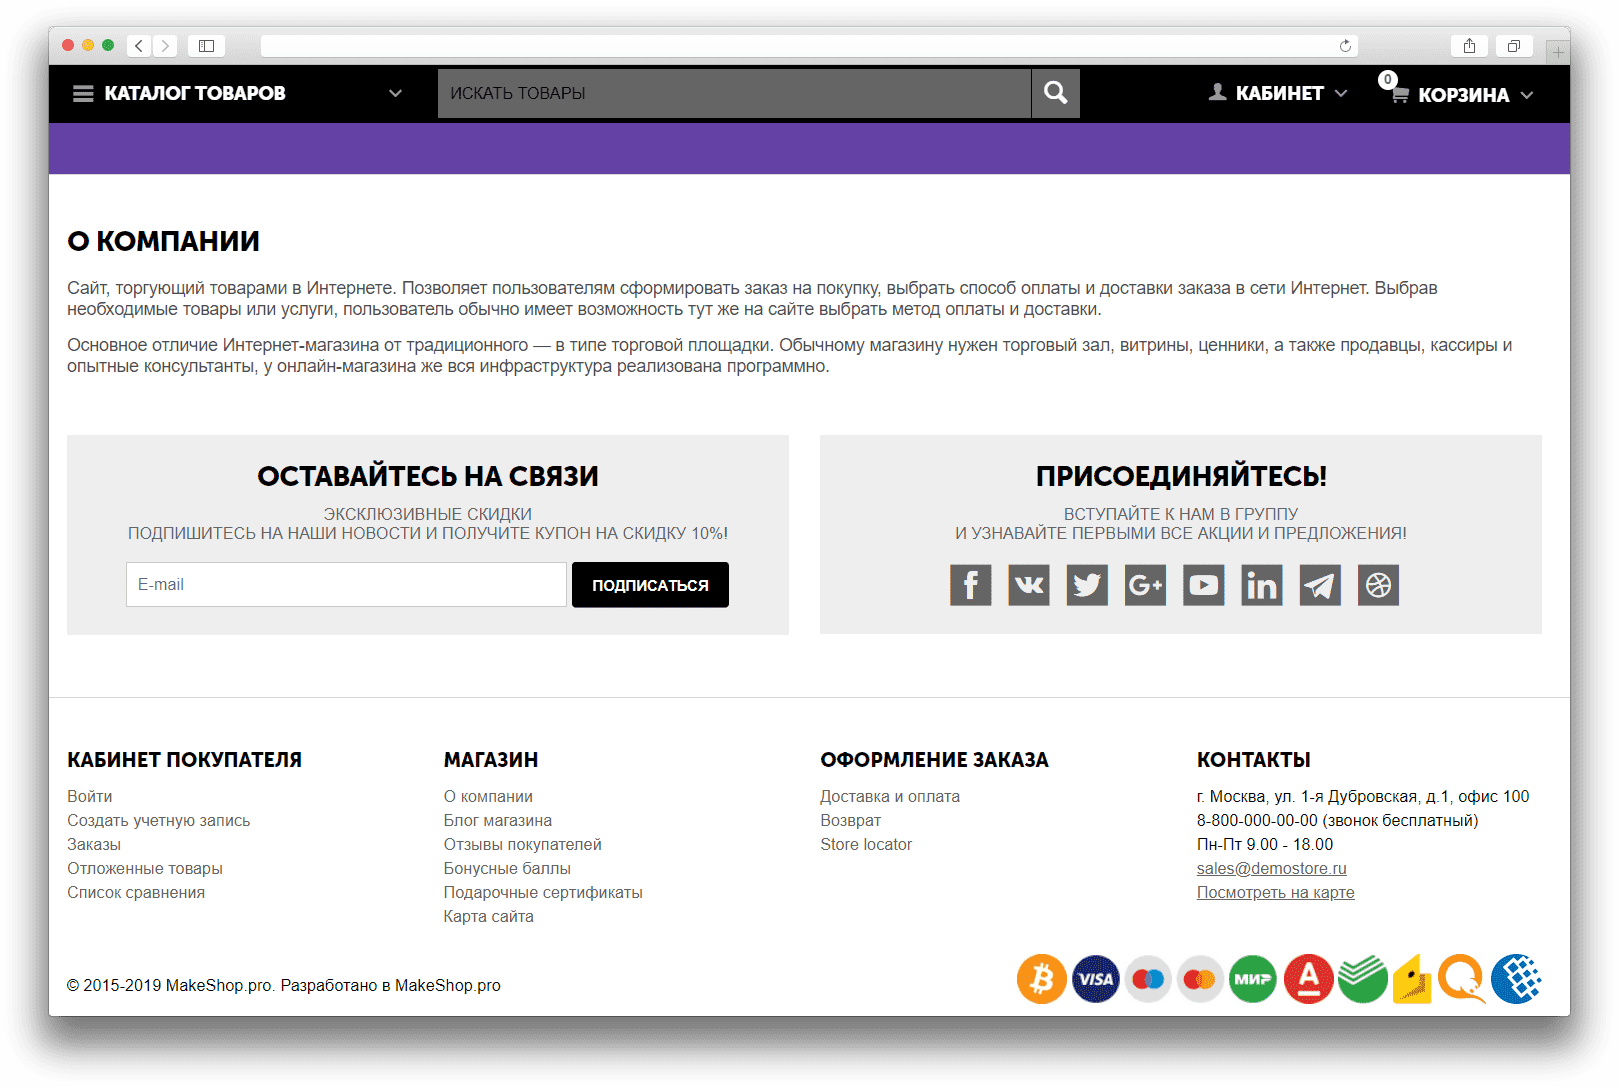1619x1087 pixels.
Task: Go back with browser back arrow
Action: [x=139, y=46]
